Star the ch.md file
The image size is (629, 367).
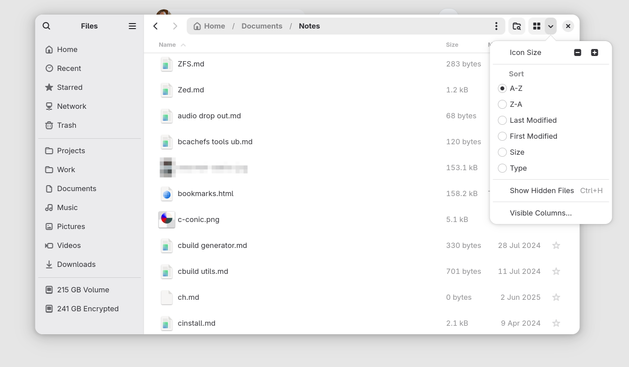point(556,297)
